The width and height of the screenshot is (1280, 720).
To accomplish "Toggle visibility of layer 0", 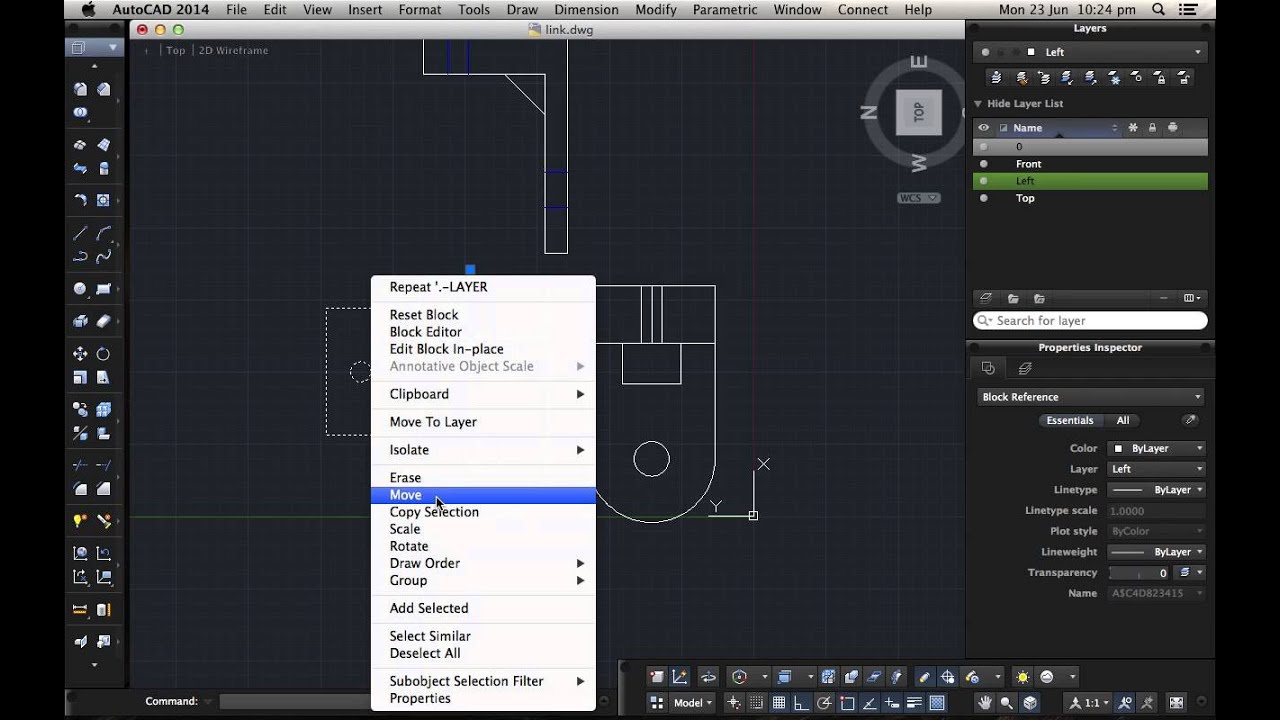I will coord(984,147).
